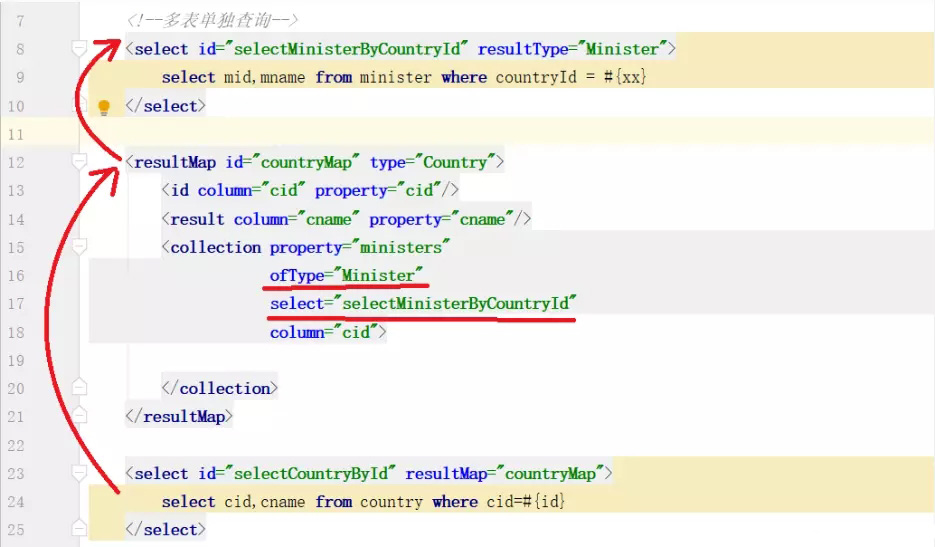The image size is (935, 547).
Task: Click resultType value "Minister" on line 8
Action: coord(622,49)
